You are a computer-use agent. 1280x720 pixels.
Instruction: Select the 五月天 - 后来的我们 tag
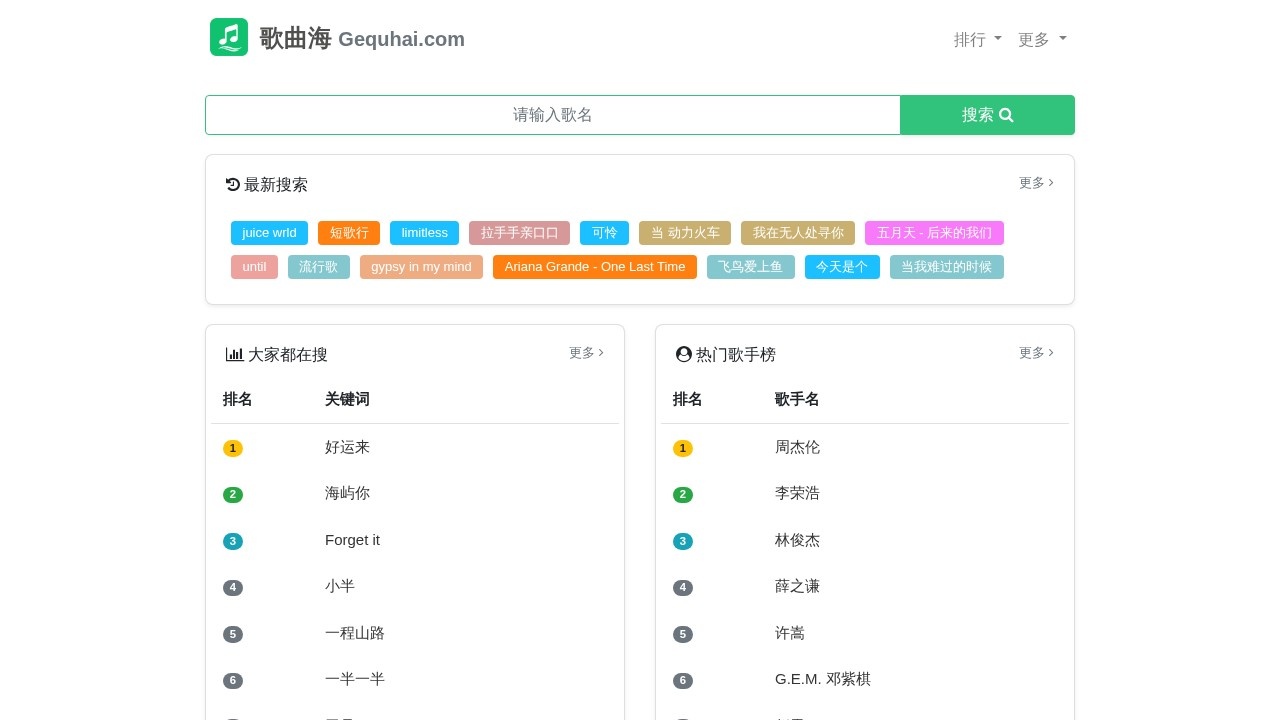(x=935, y=233)
